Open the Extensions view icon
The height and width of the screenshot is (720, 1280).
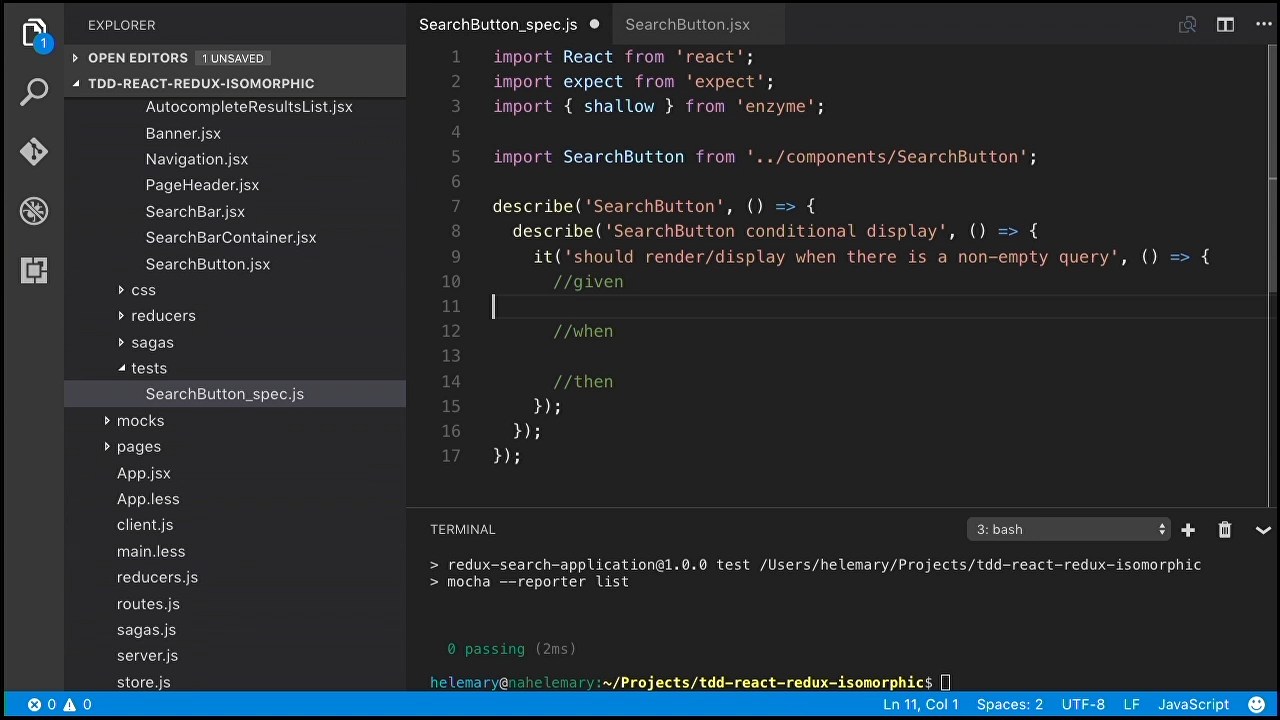click(34, 270)
